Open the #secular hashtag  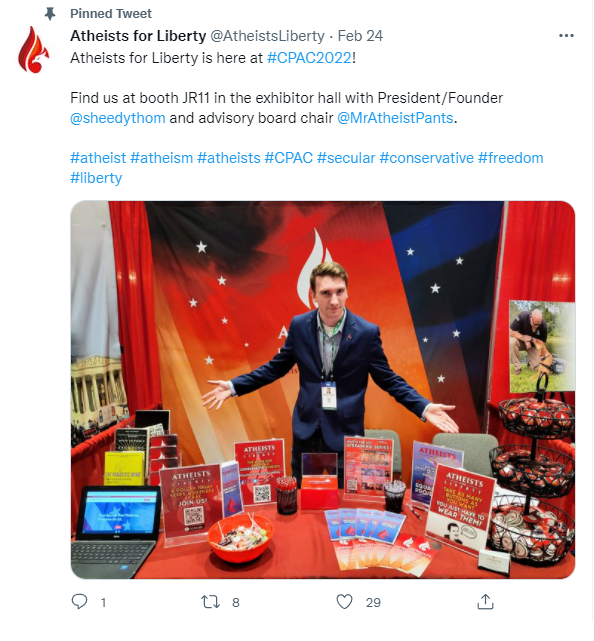[x=346, y=158]
